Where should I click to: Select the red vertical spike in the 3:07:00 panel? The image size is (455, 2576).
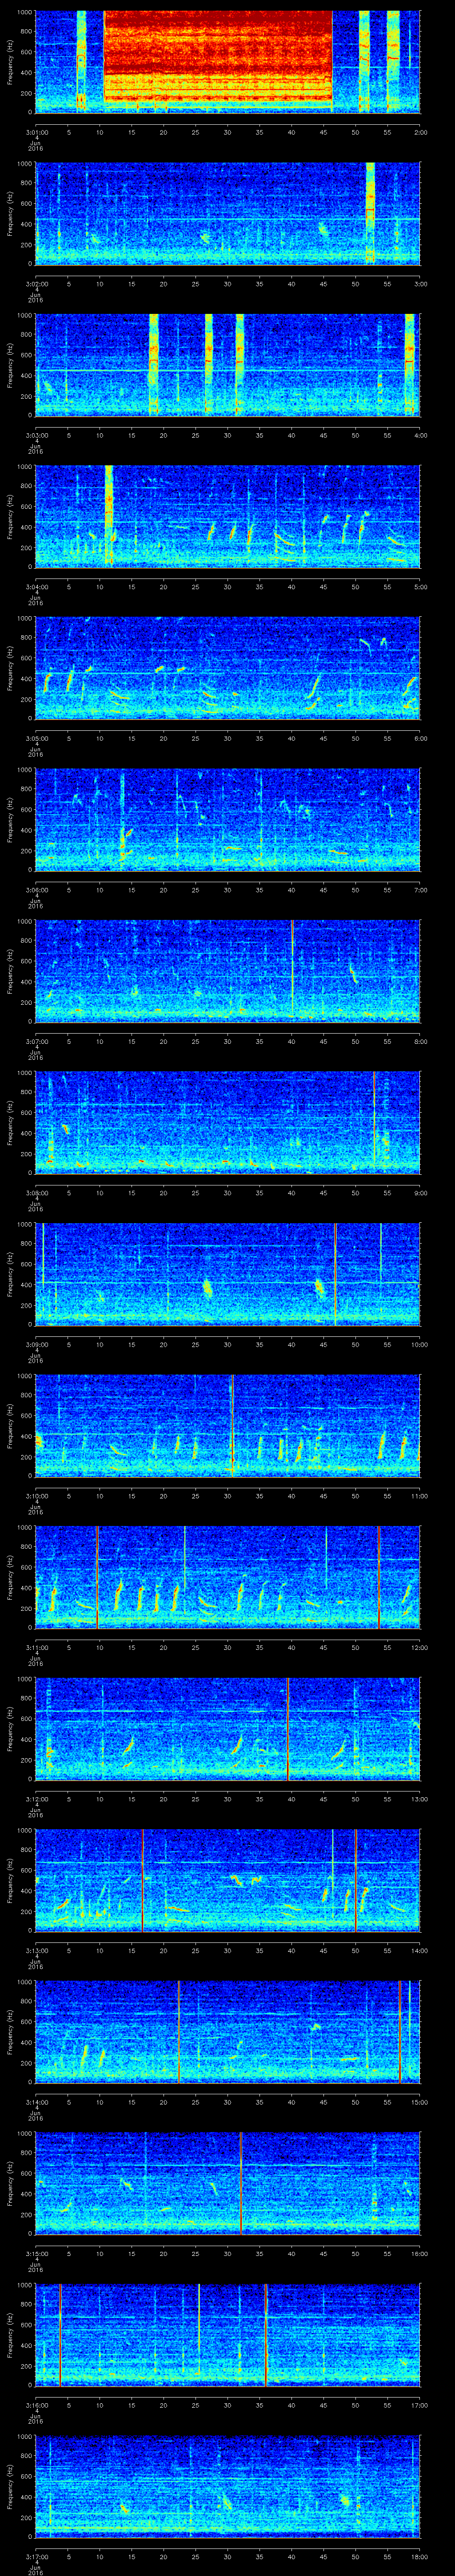[292, 970]
